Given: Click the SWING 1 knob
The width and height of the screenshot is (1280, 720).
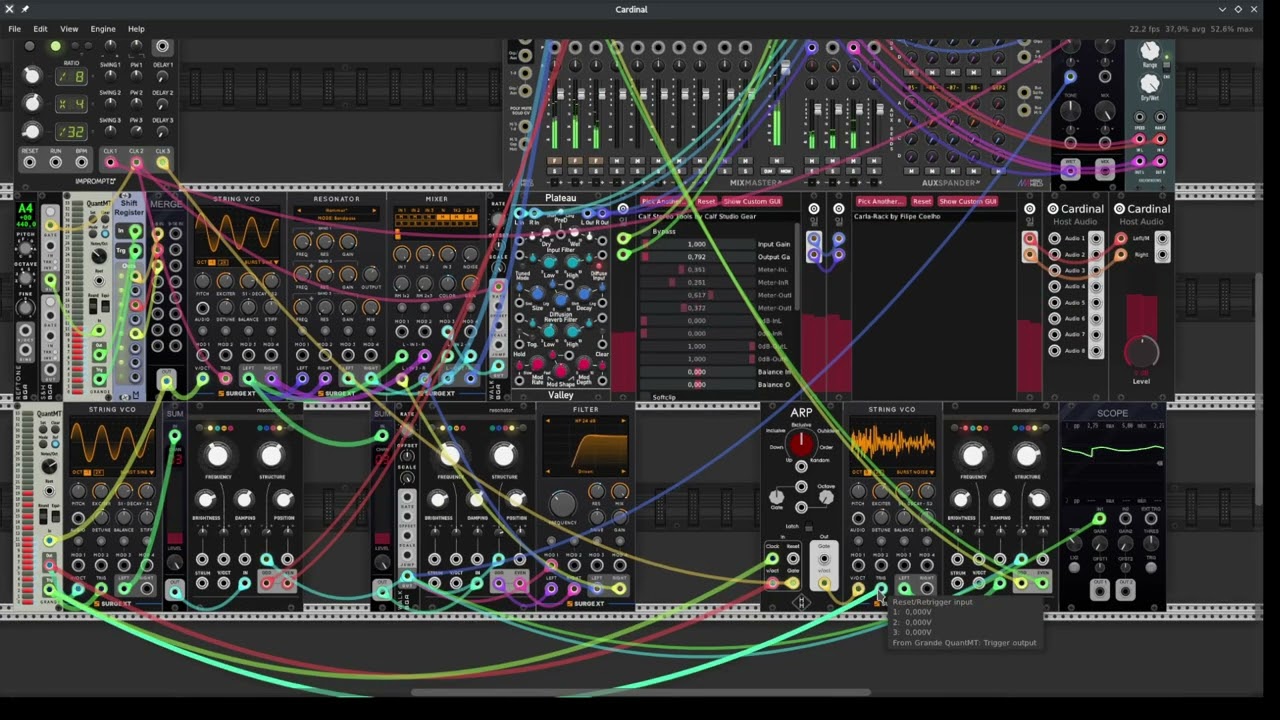Looking at the screenshot, I should coord(110,75).
